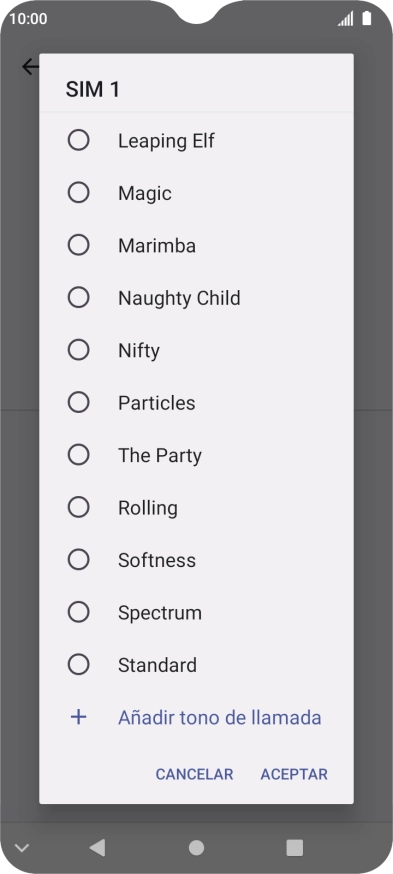Viewport: 393px width, 874px height.
Task: Select the Leaping Elf radio button
Action: pyautogui.click(x=79, y=140)
